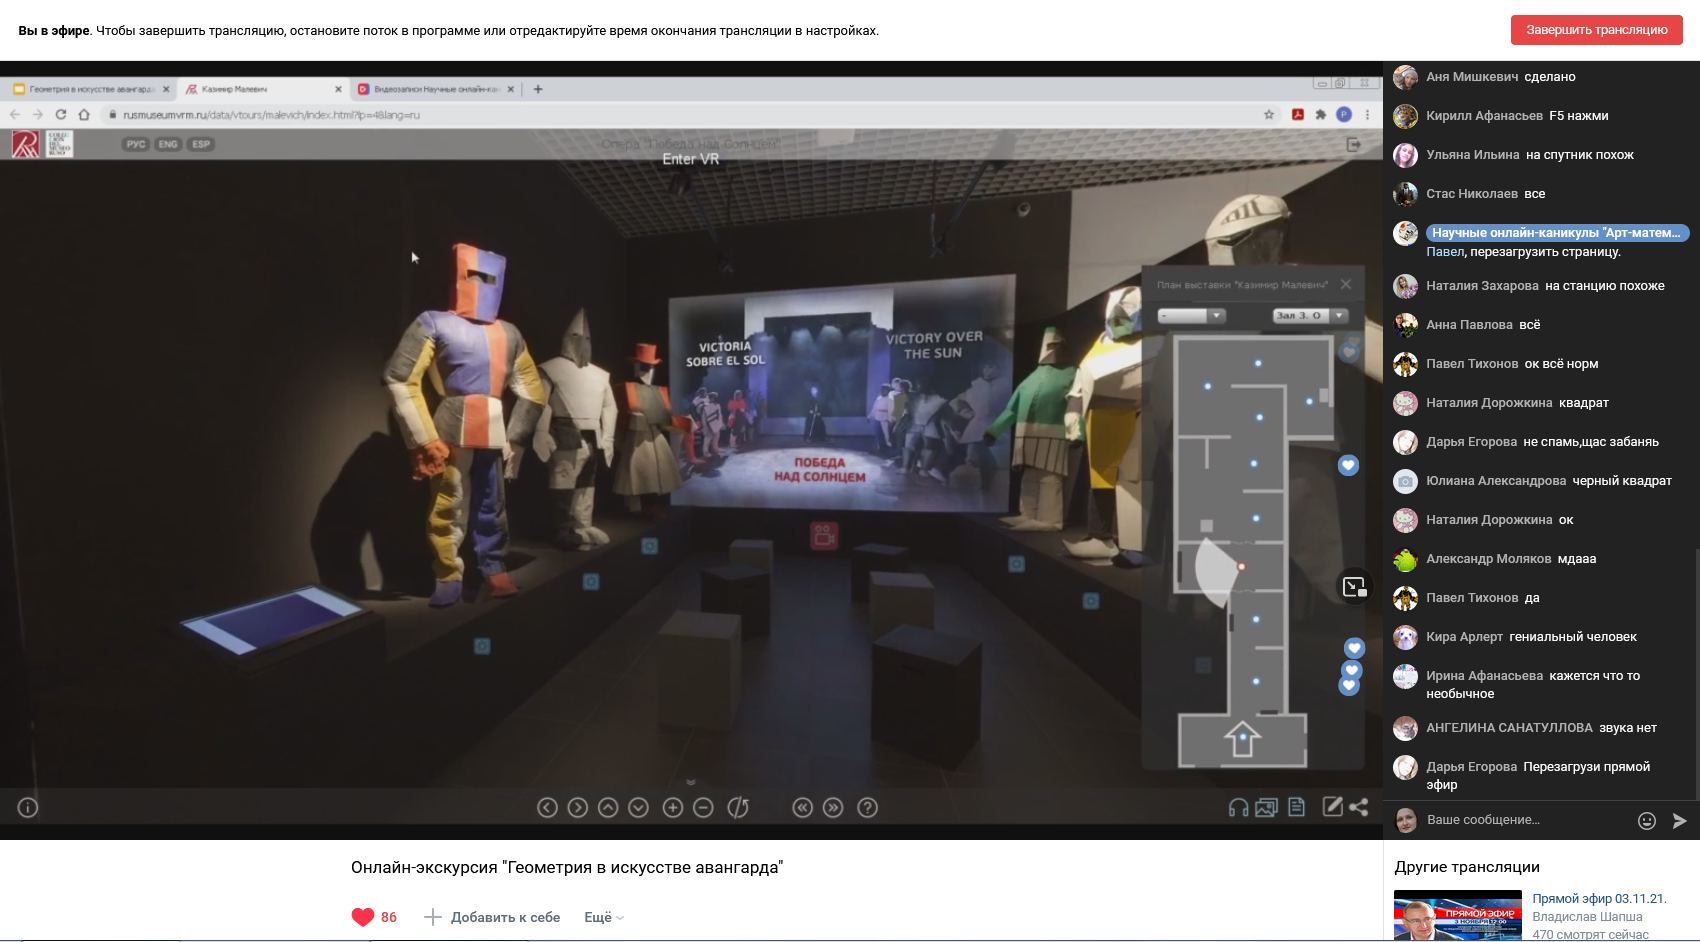1700x942 pixels.
Task: Switch tour language to ENG
Action: [168, 144]
